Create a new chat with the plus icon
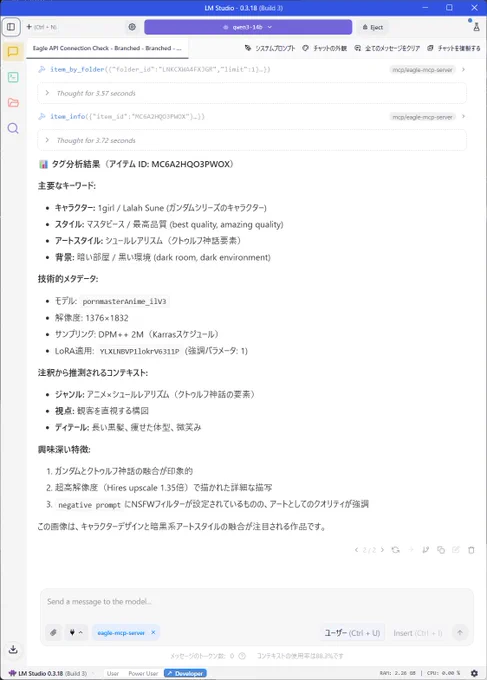This screenshot has height=680, width=487. coord(29,27)
